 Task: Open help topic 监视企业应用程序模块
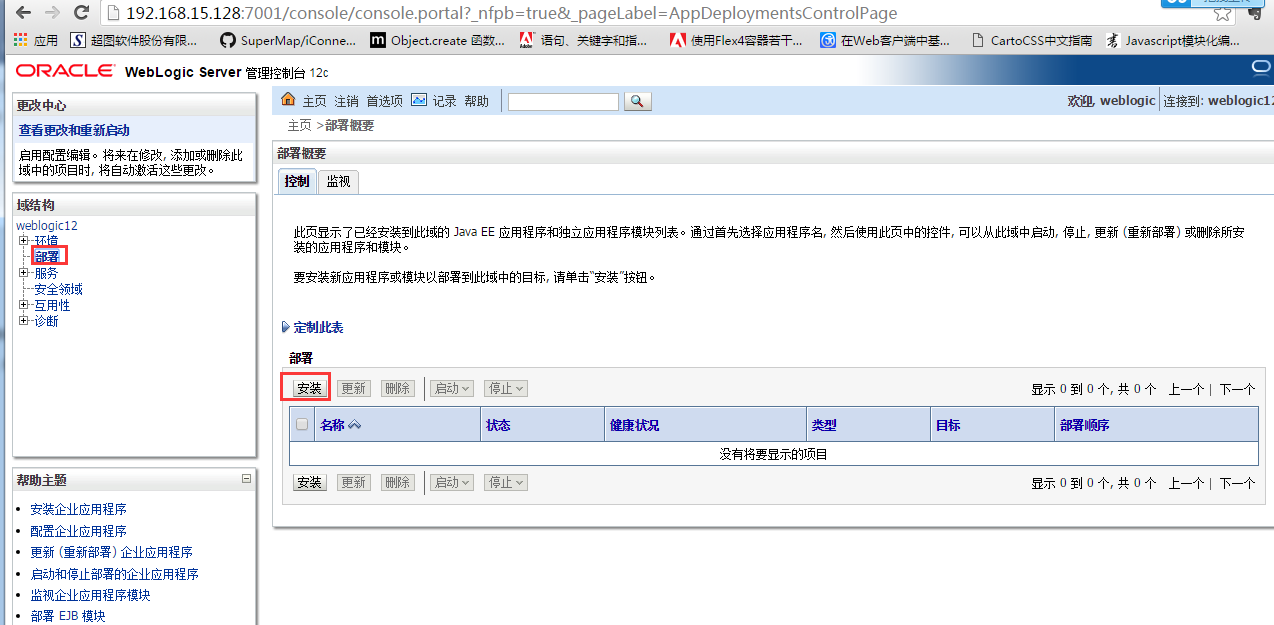pos(91,595)
